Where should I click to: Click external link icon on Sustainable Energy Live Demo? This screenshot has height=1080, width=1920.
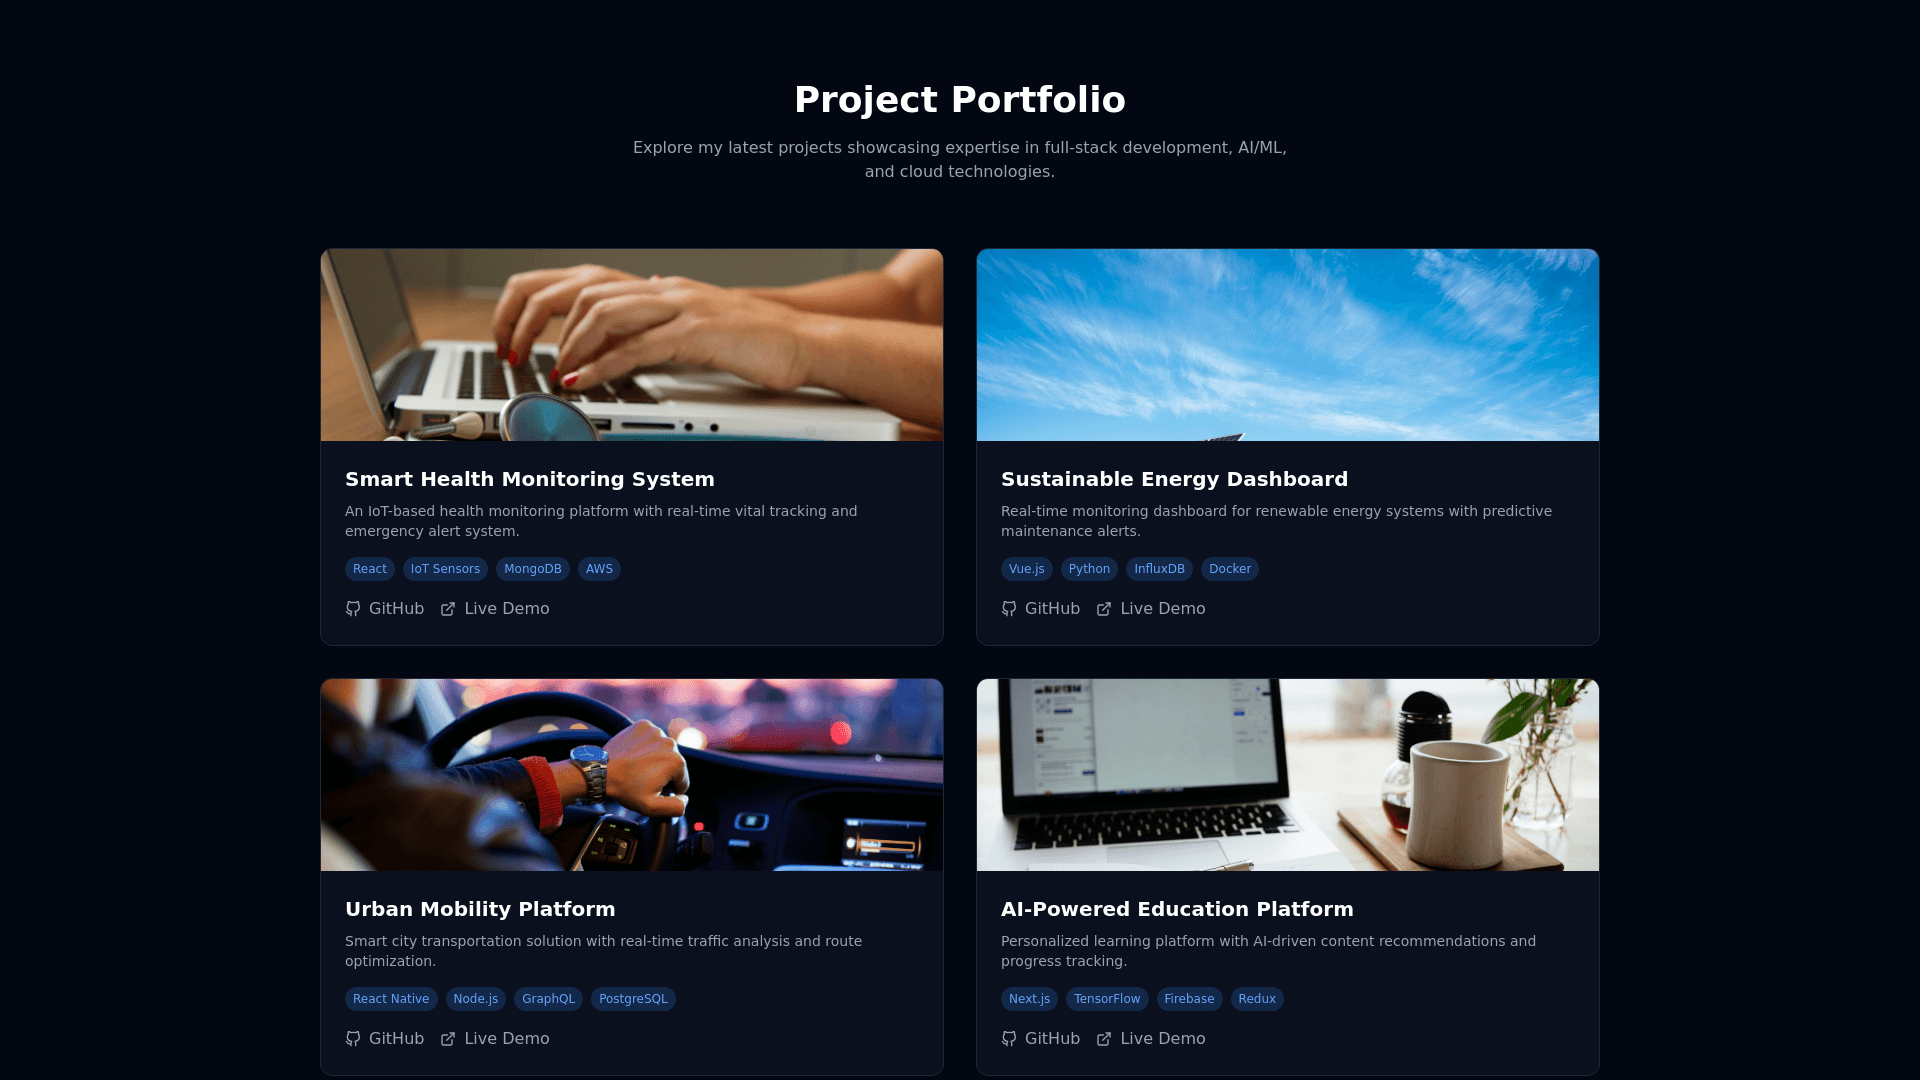[1104, 609]
